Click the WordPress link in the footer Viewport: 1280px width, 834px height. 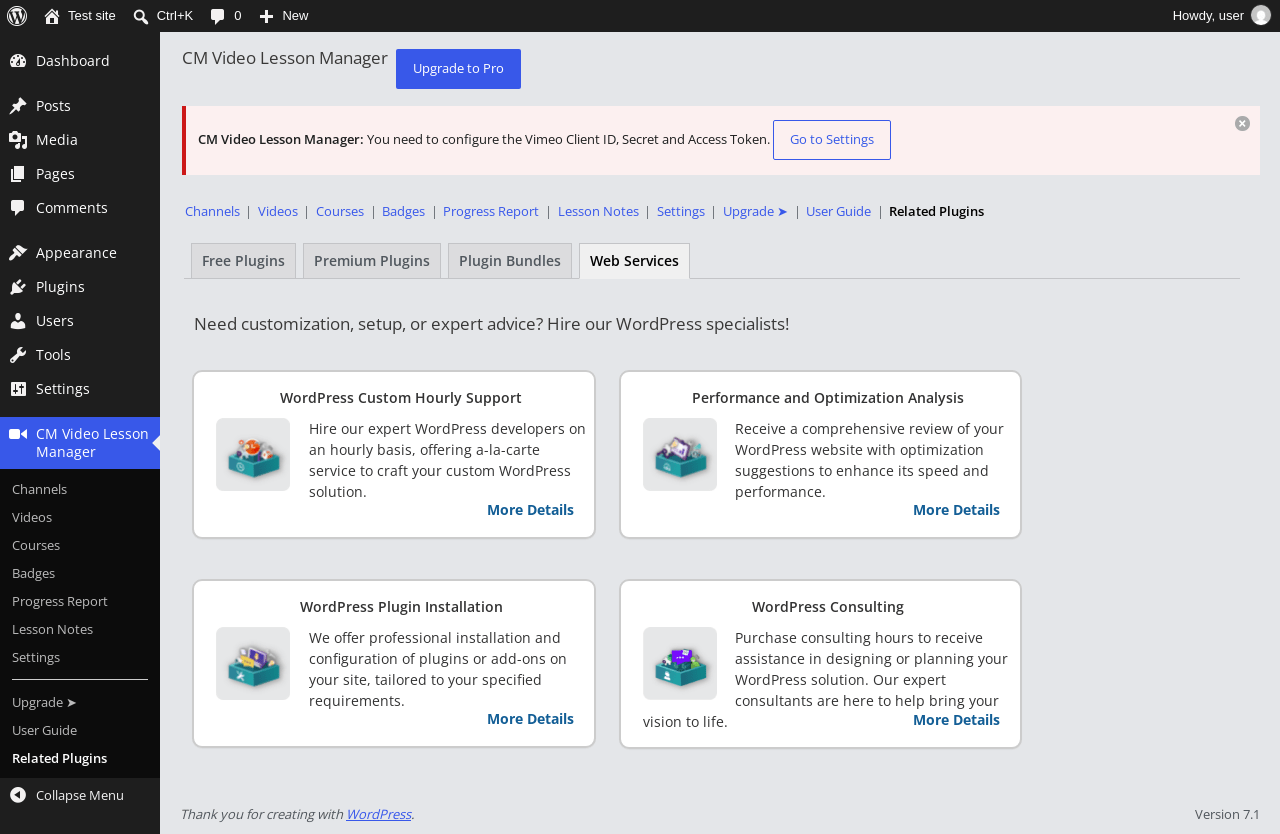pos(378,814)
